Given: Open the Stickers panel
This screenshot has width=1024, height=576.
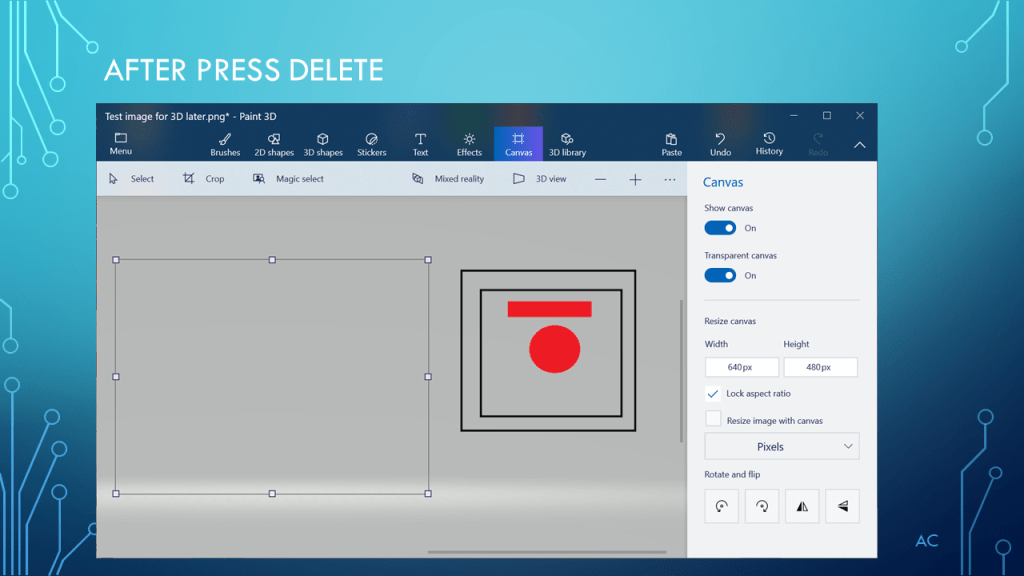Looking at the screenshot, I should pos(371,144).
